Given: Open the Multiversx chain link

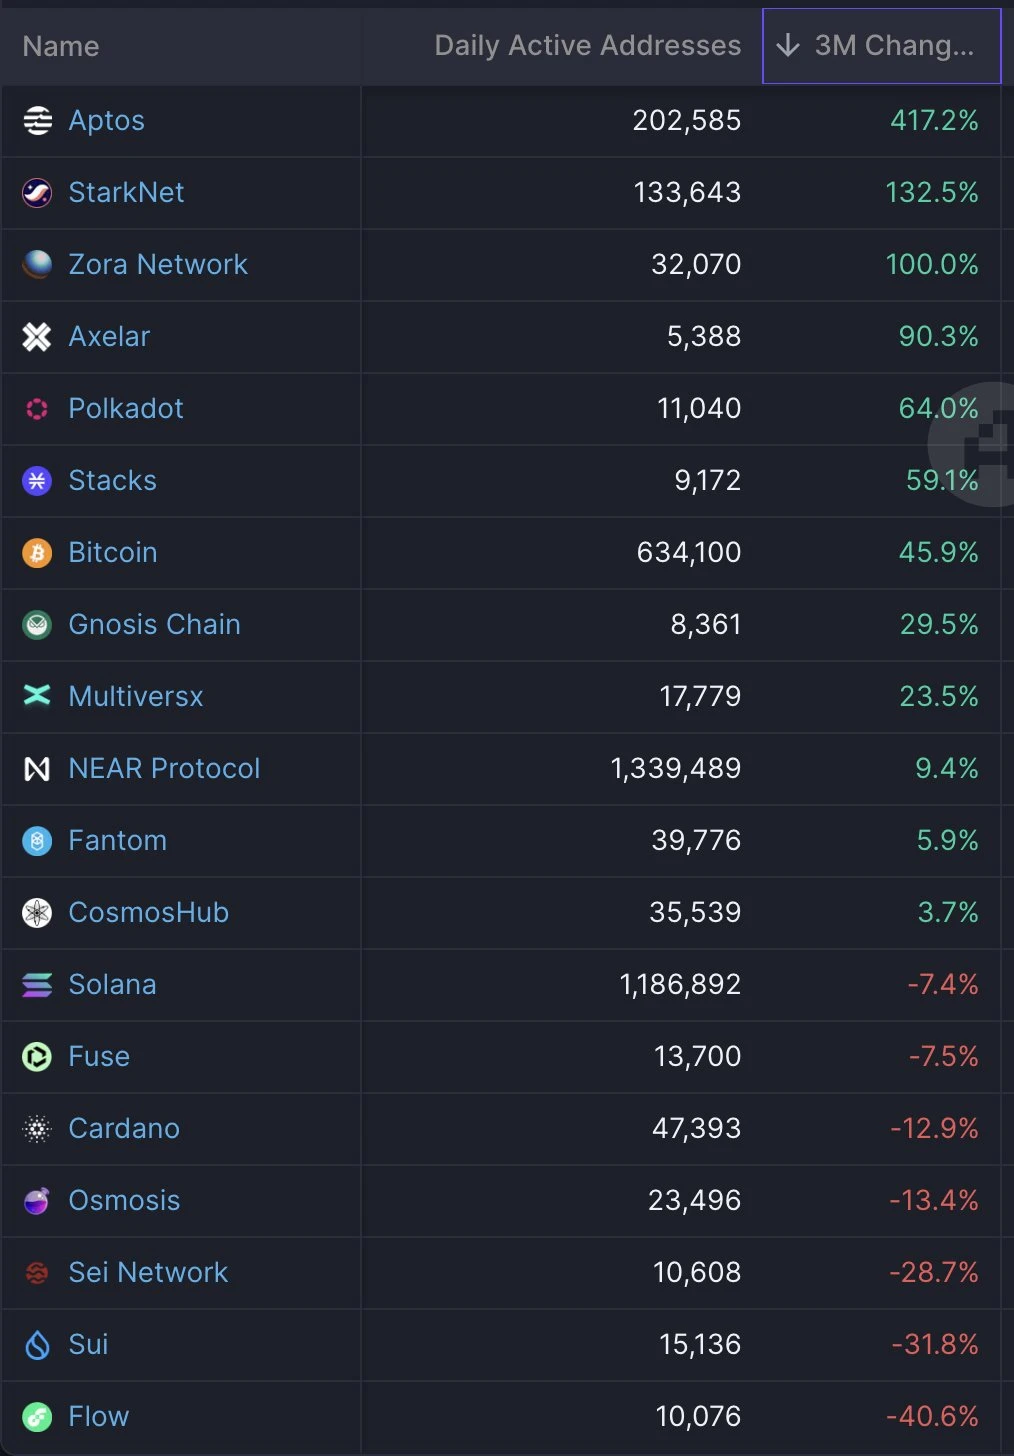Looking at the screenshot, I should [136, 697].
